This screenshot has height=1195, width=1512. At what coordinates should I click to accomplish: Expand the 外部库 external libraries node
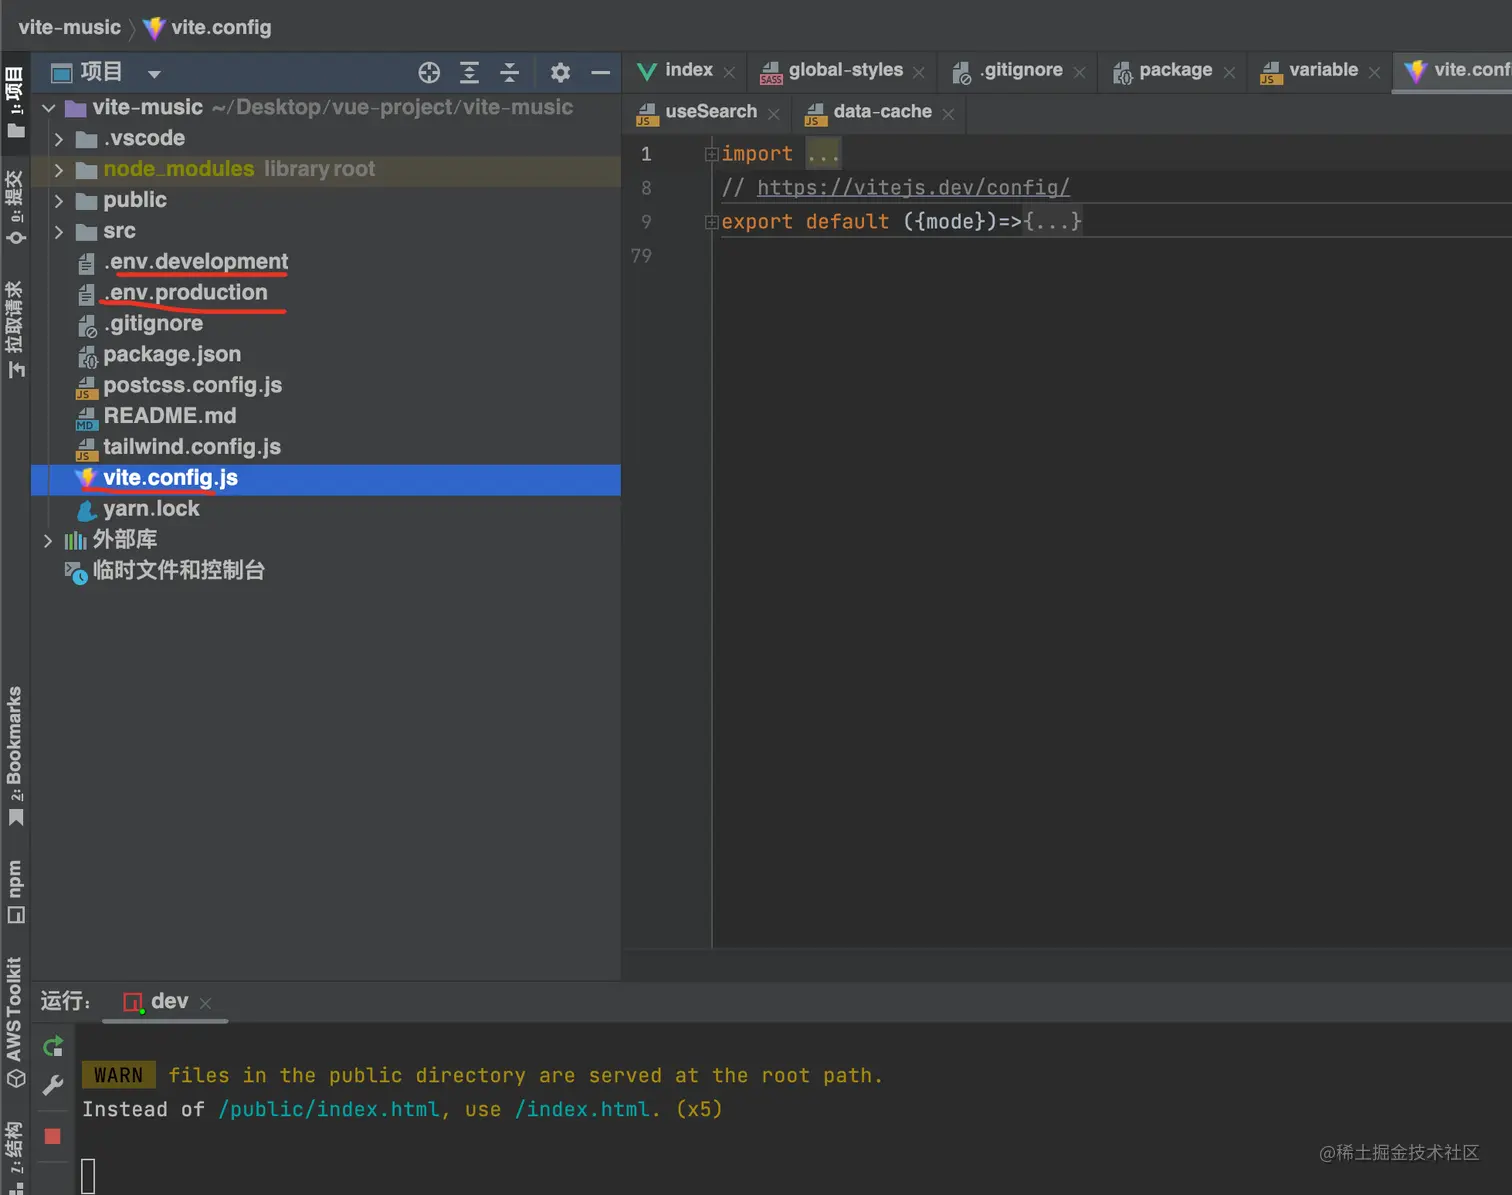(48, 541)
